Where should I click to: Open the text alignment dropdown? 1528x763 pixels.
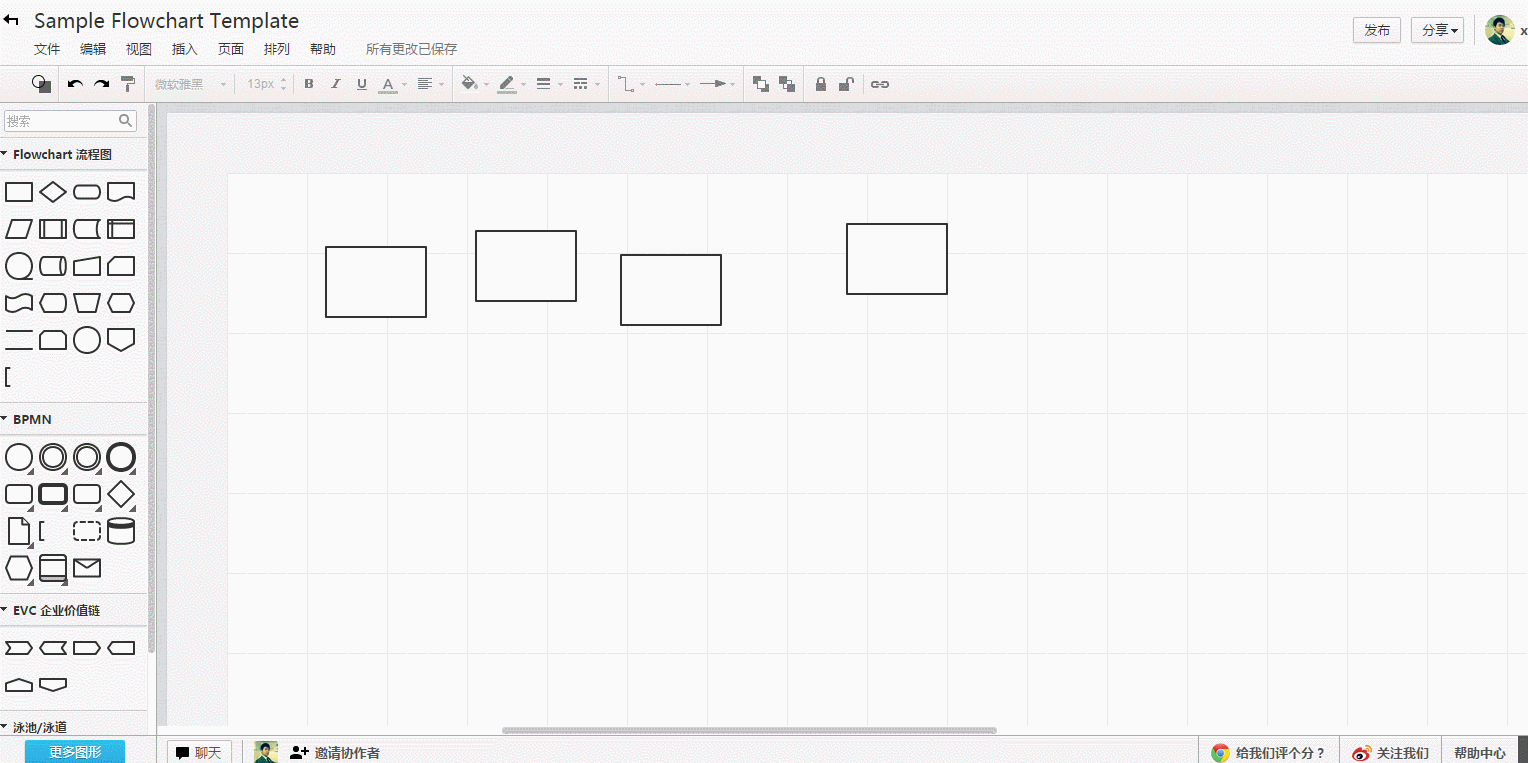click(430, 84)
